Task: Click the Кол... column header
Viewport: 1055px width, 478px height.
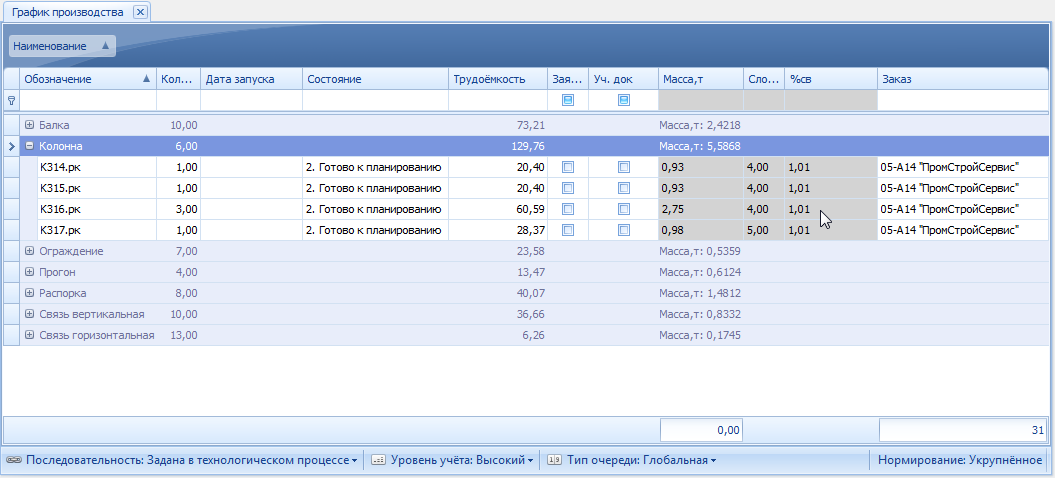Action: pyautogui.click(x=178, y=79)
